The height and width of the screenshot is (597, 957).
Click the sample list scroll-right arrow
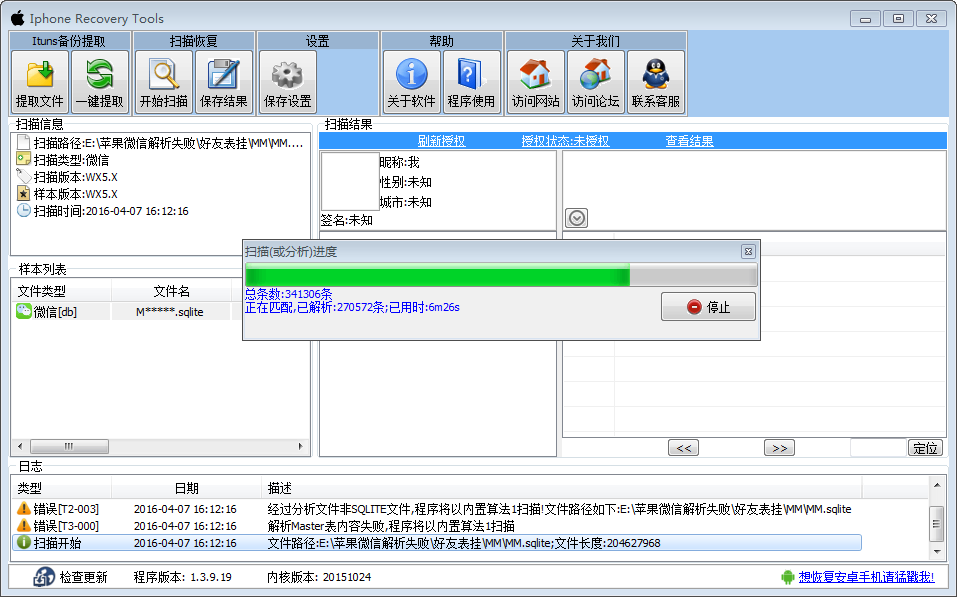pyautogui.click(x=301, y=446)
